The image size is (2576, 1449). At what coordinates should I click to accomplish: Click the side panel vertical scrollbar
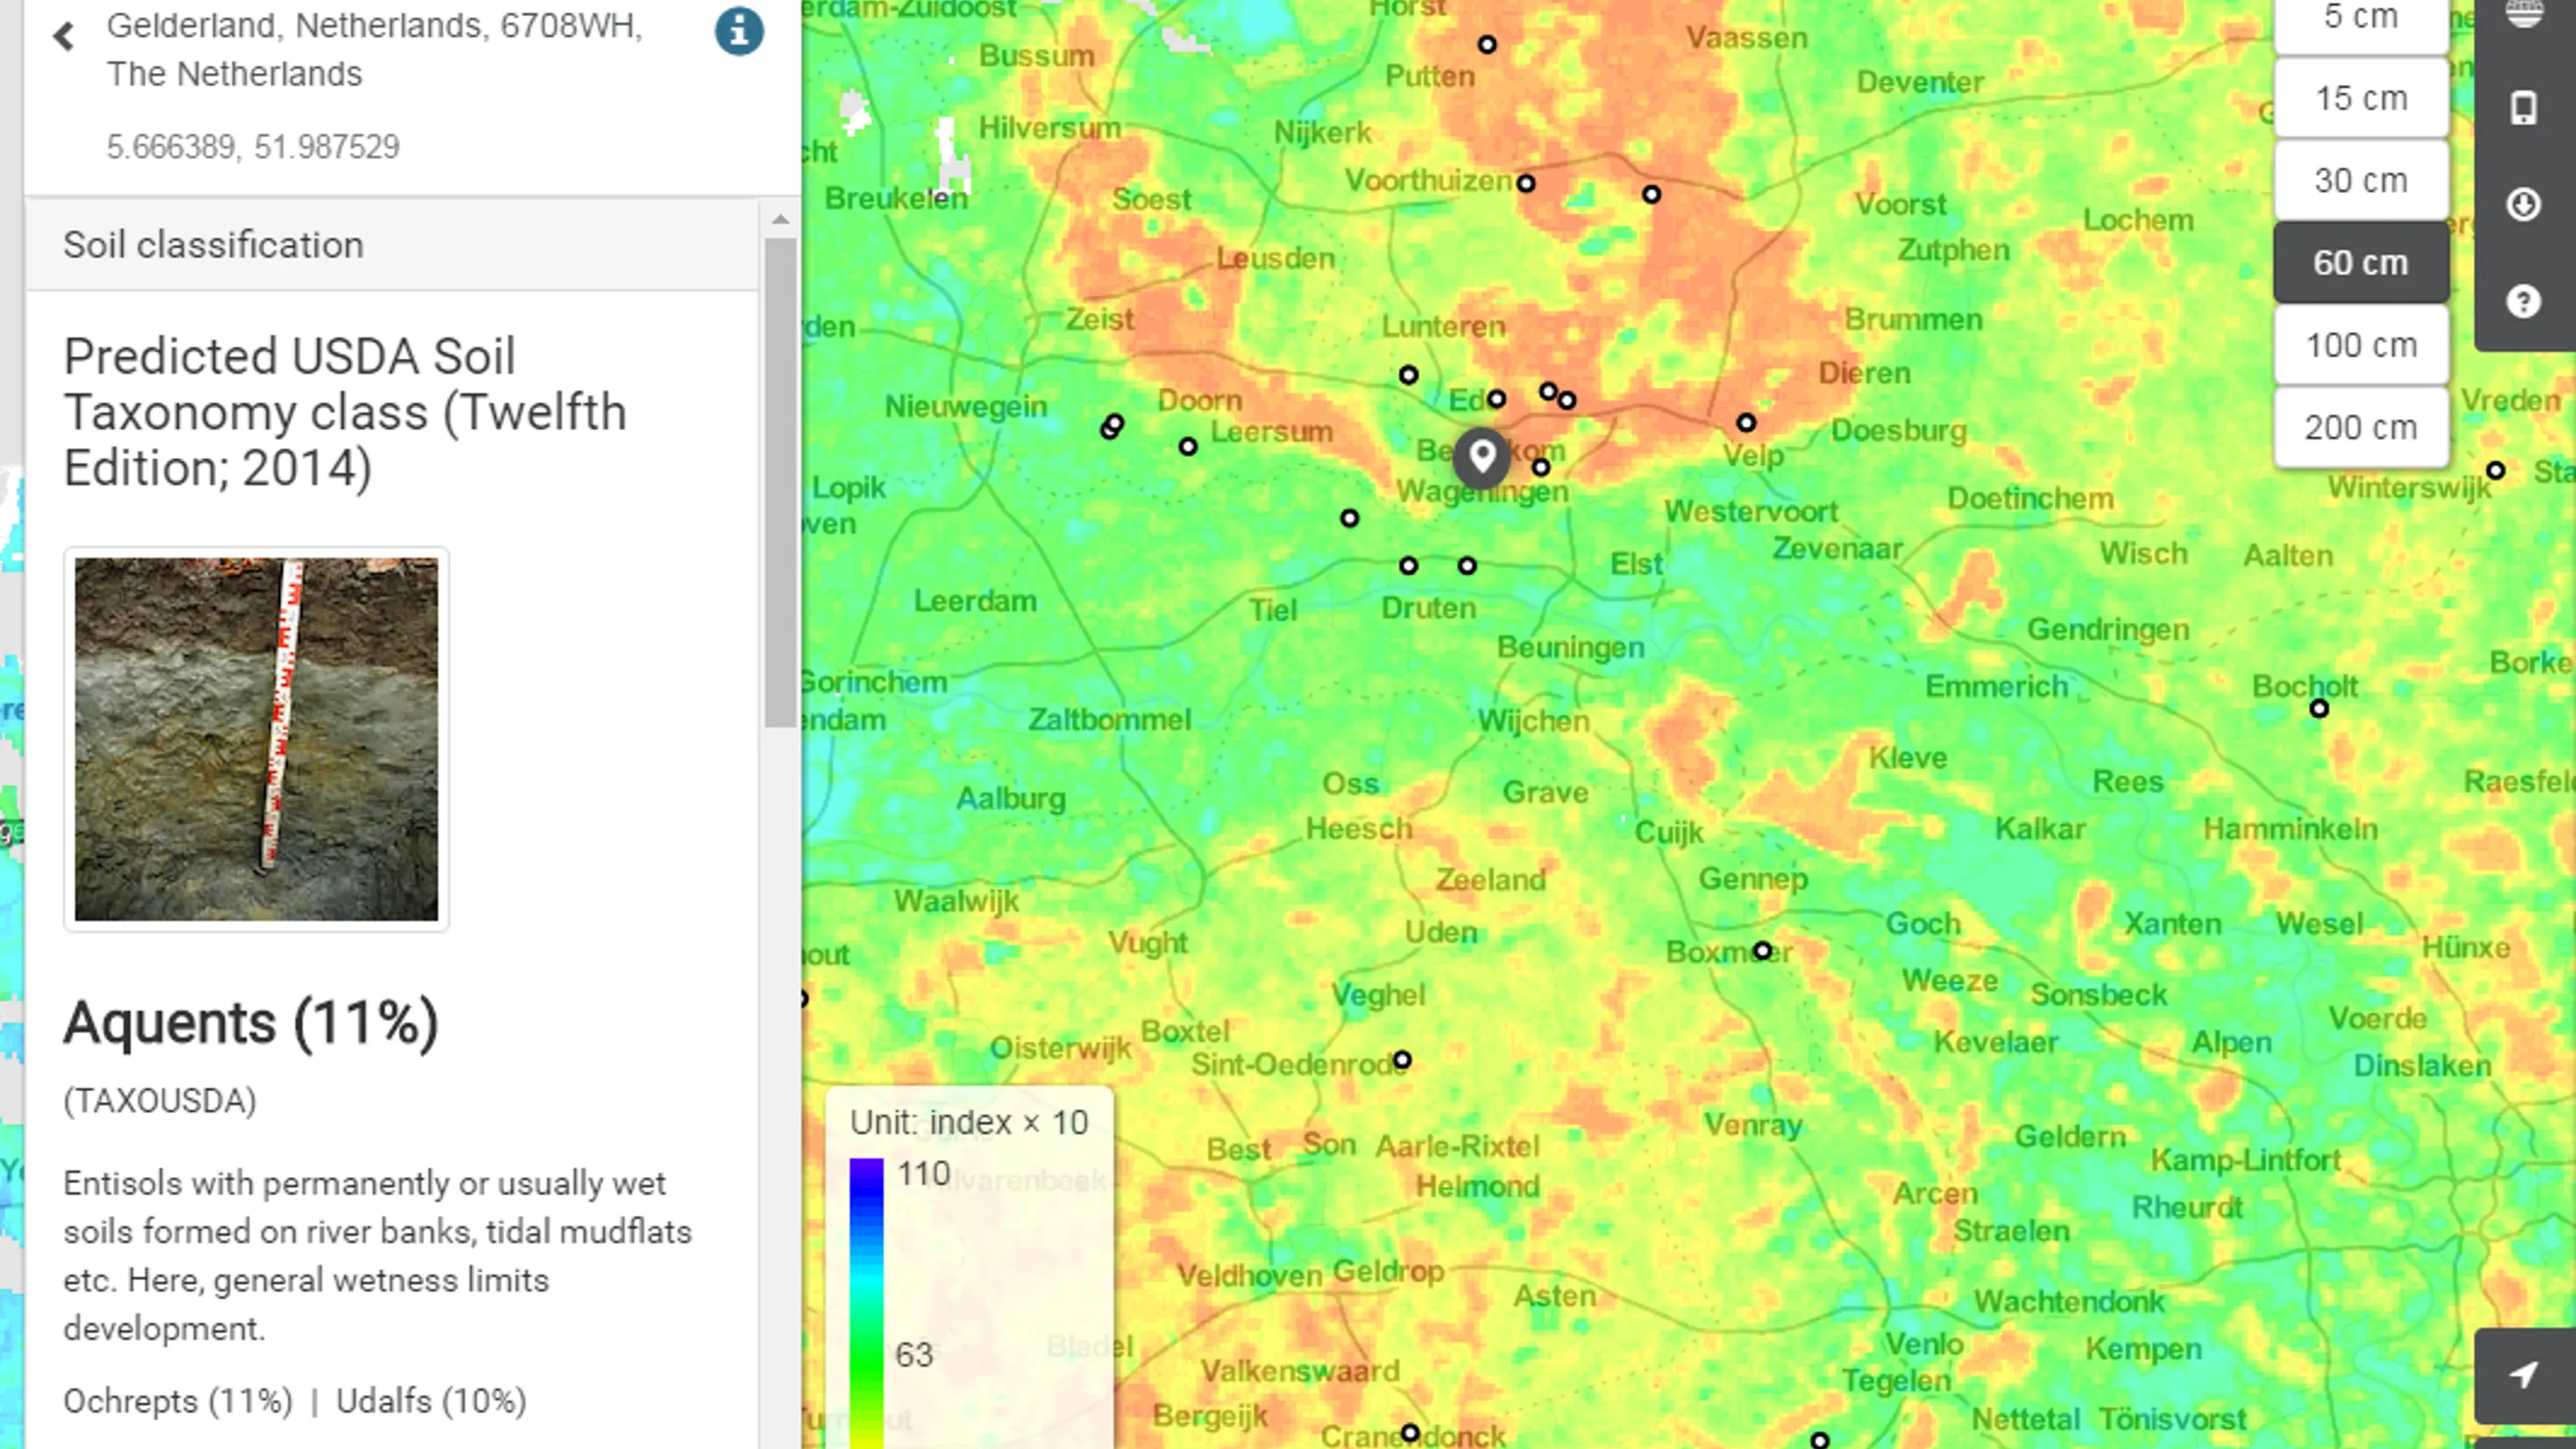click(x=780, y=482)
